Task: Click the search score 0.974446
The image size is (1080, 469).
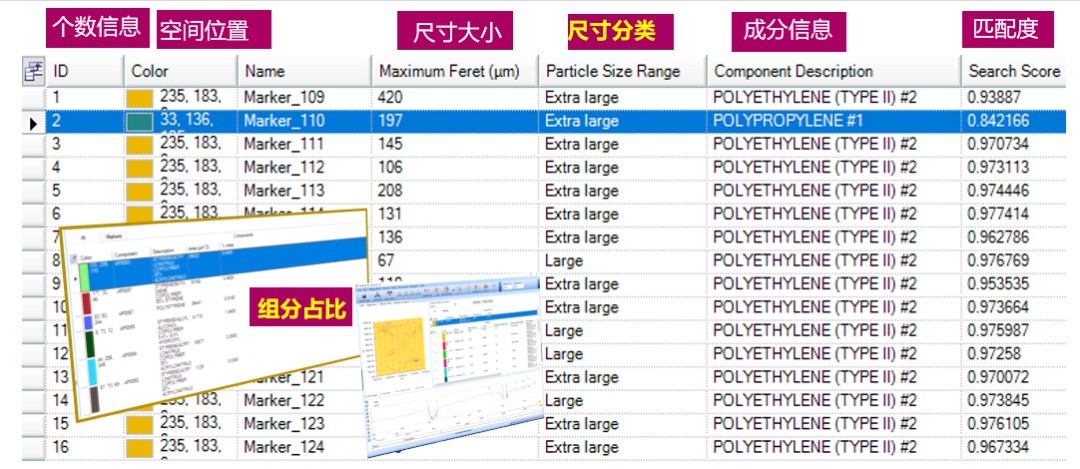Action: point(999,191)
